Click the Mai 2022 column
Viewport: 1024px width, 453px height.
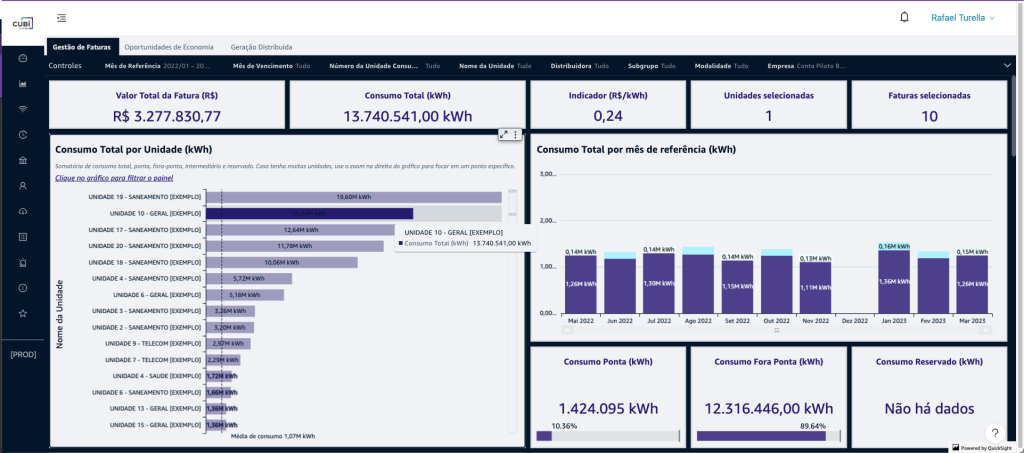coord(581,284)
